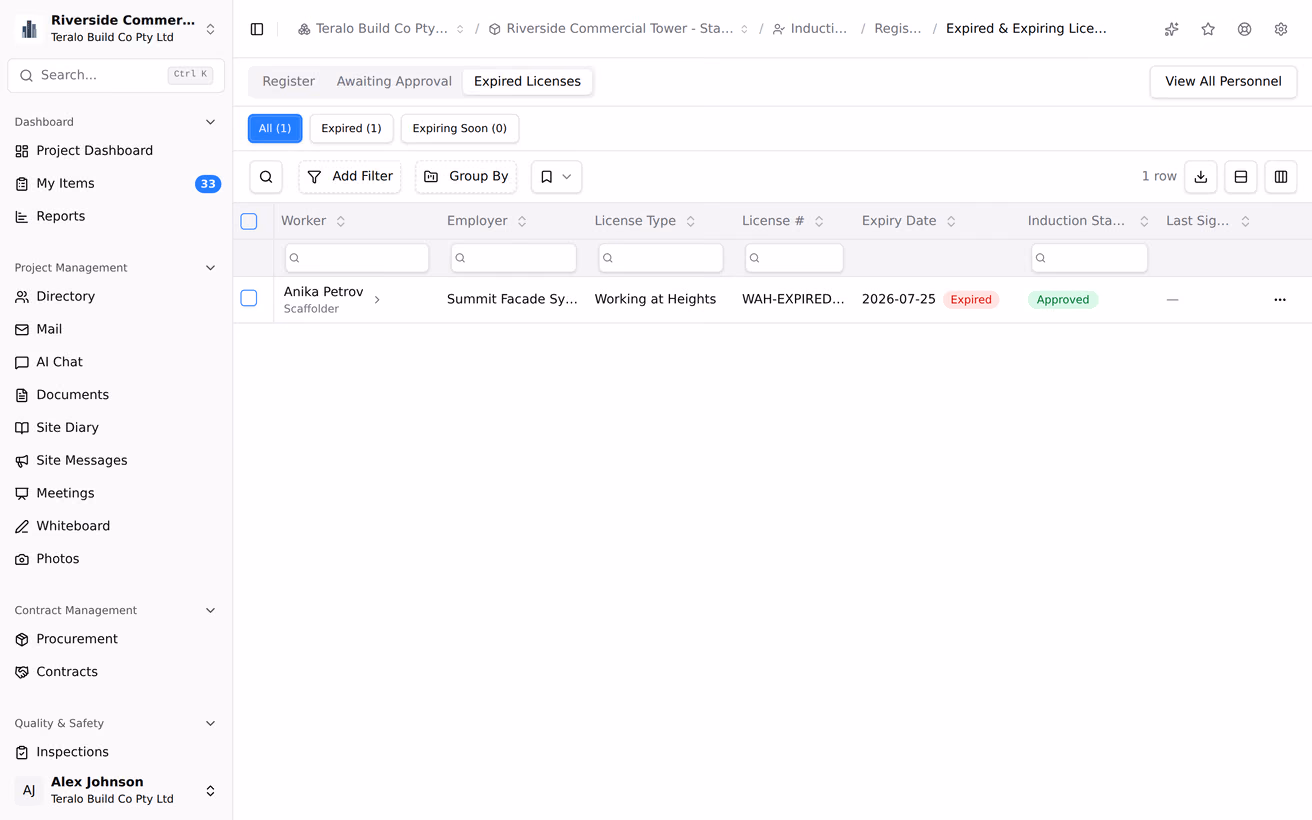Collapse the Project Management section
Image resolution: width=1312 pixels, height=820 pixels.
tap(210, 268)
